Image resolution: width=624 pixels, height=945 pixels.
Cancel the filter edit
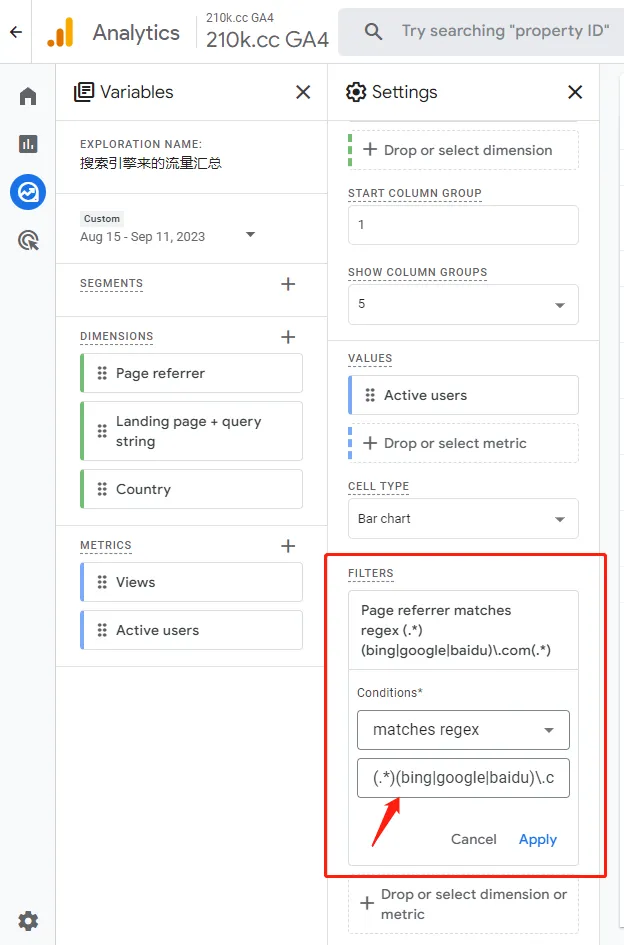473,839
